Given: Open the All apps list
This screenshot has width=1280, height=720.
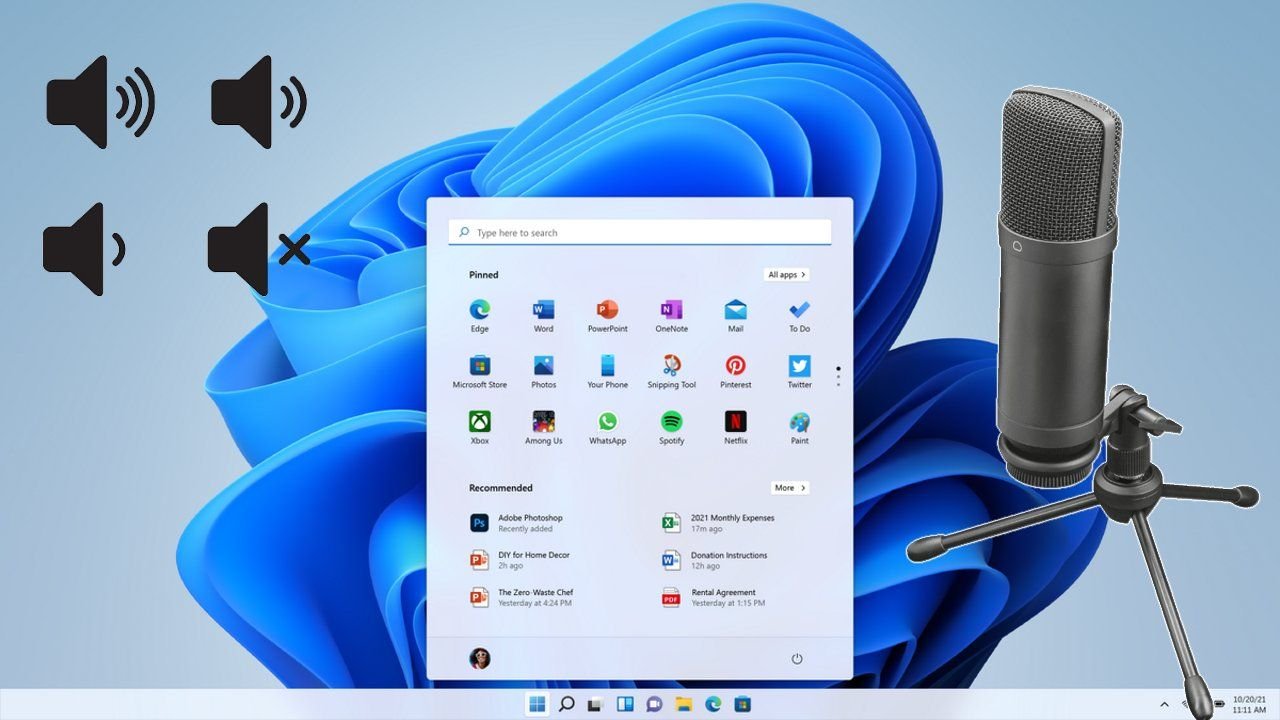Looking at the screenshot, I should (x=787, y=274).
